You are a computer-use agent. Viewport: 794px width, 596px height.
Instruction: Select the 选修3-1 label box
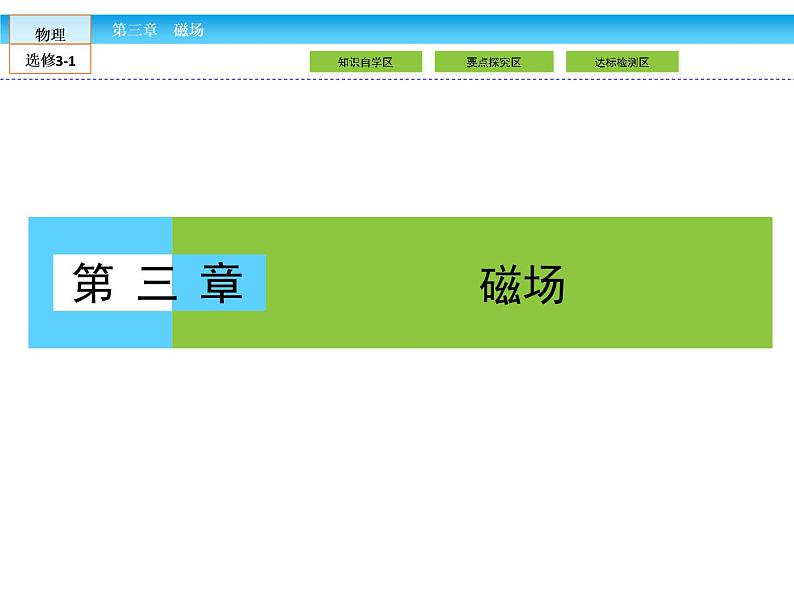(x=50, y=59)
